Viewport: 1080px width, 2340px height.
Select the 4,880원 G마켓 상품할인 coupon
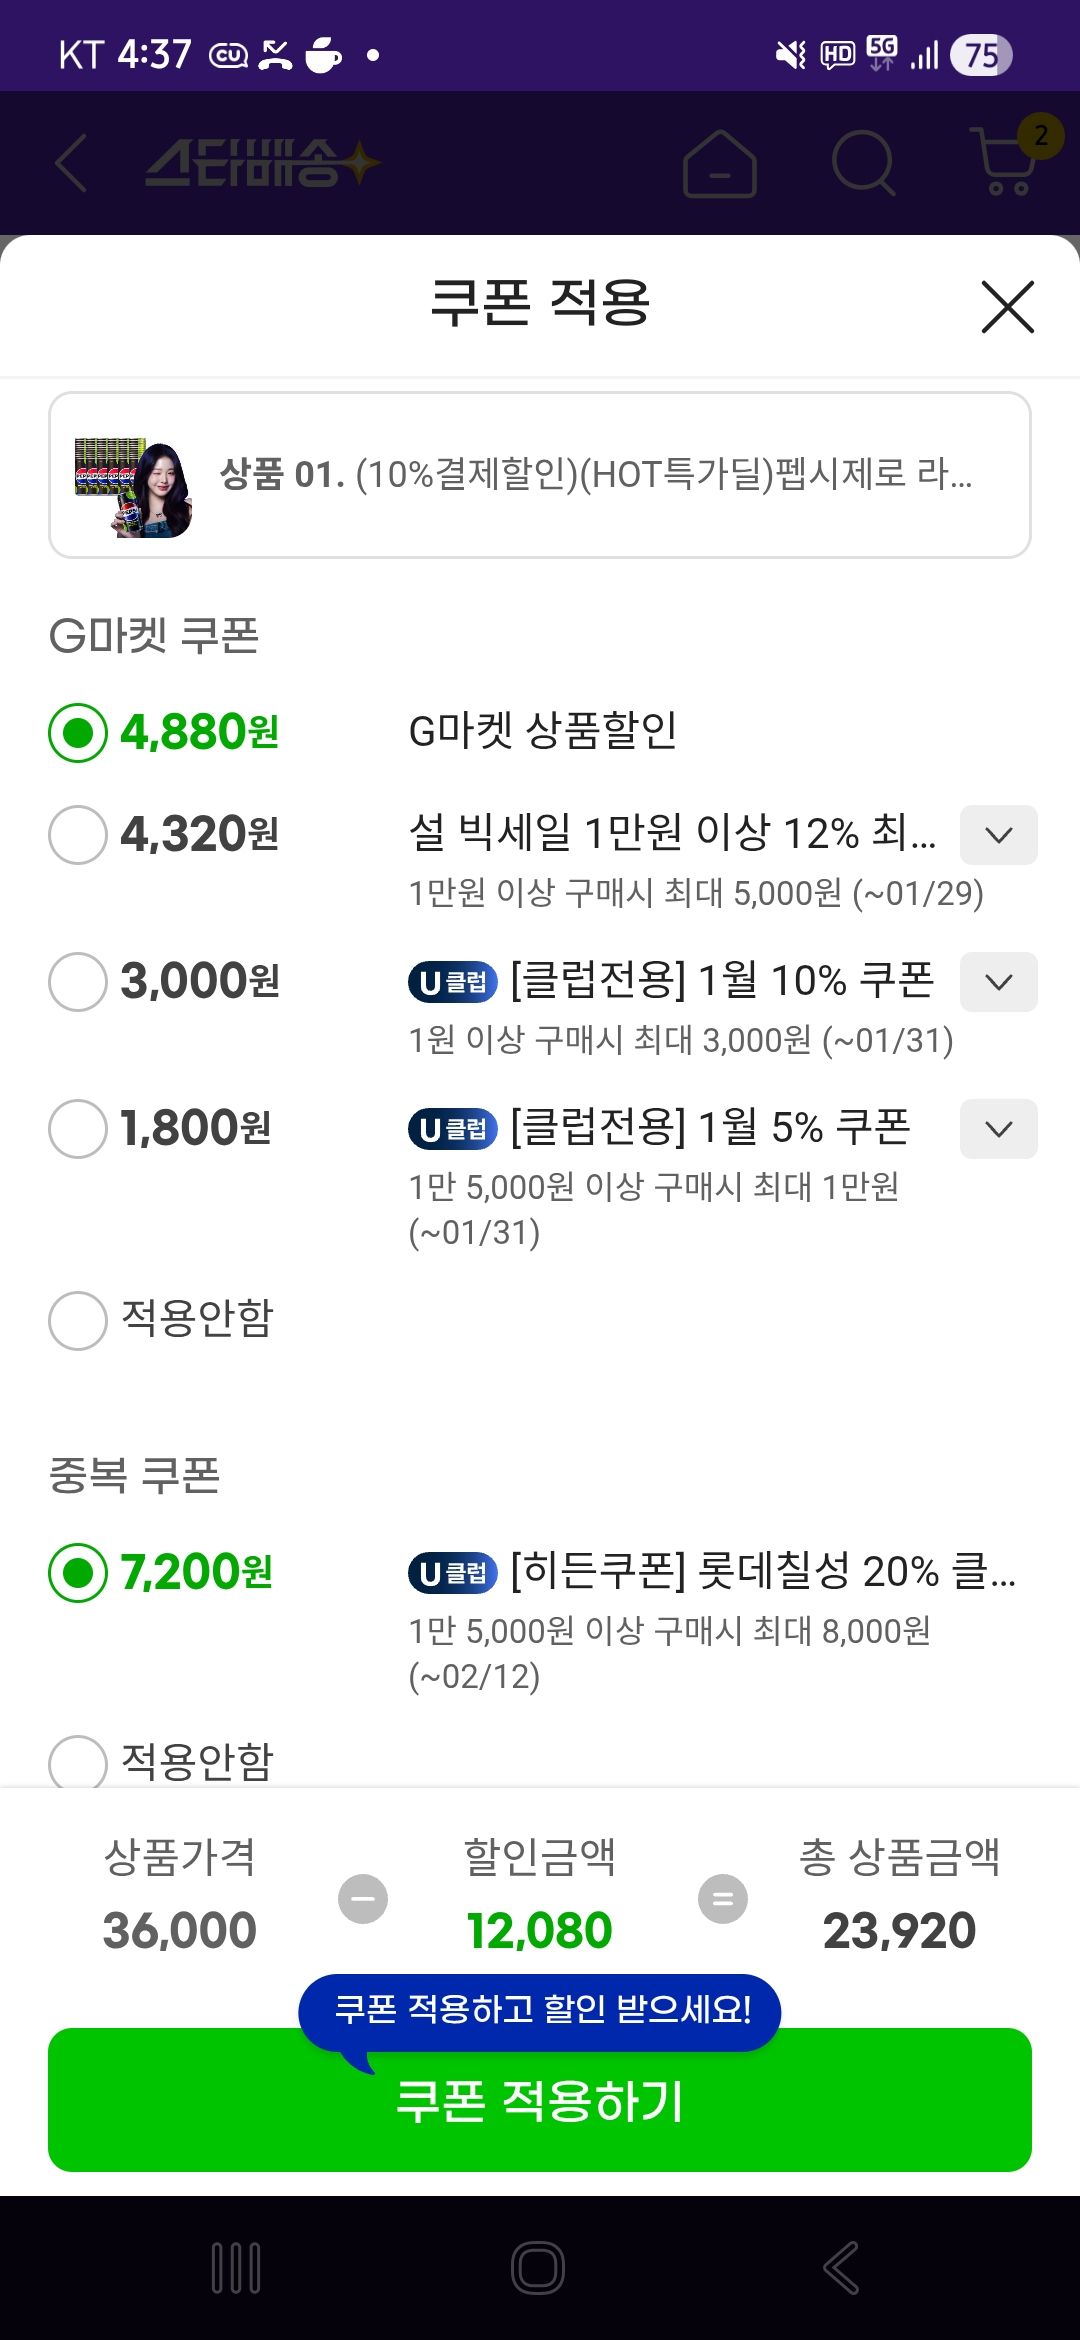(78, 733)
